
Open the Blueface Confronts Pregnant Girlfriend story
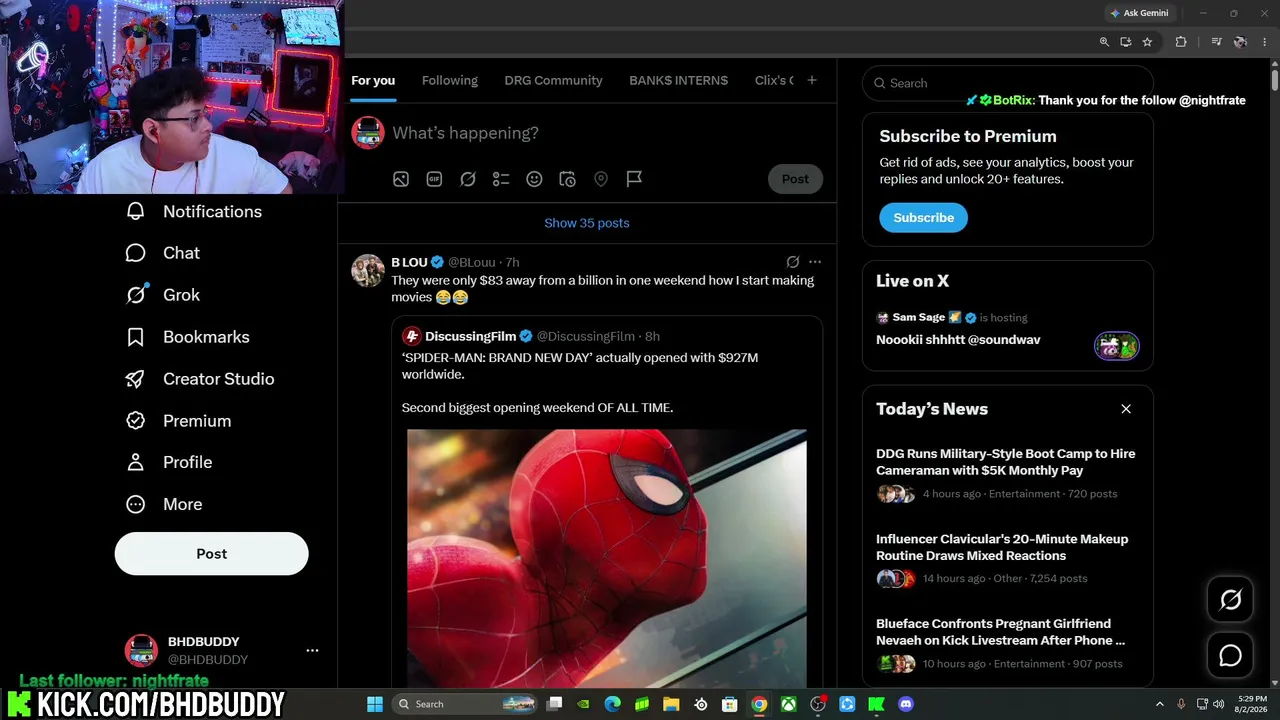click(1000, 632)
